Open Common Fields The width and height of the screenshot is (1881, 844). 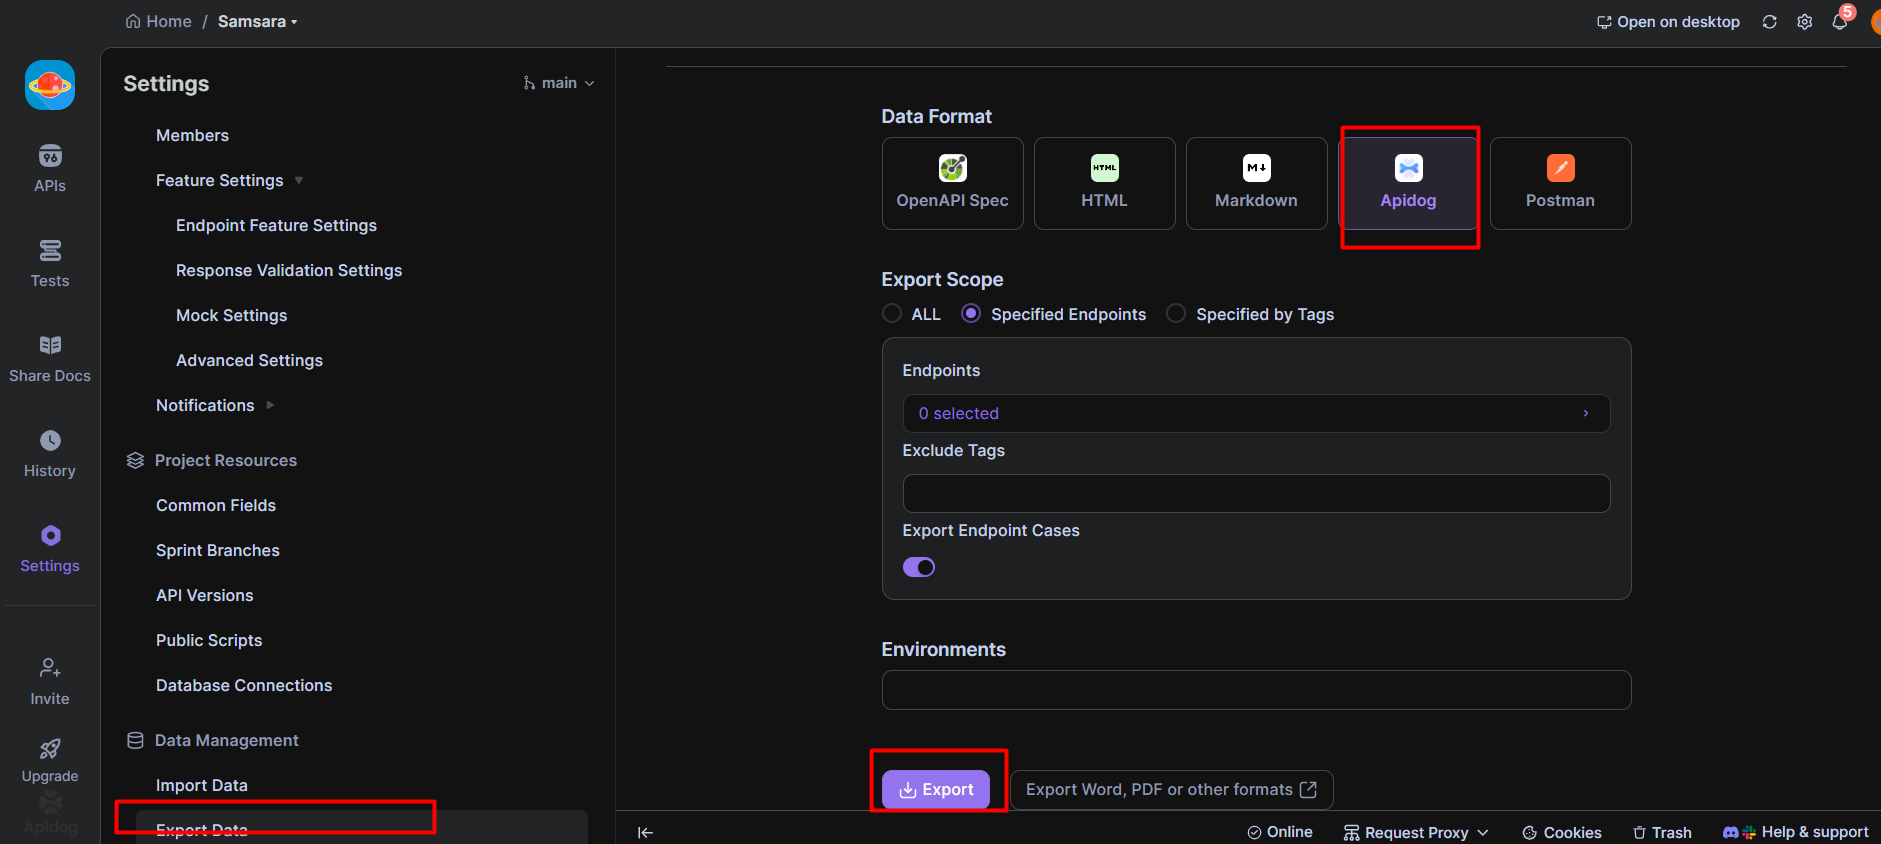click(216, 505)
